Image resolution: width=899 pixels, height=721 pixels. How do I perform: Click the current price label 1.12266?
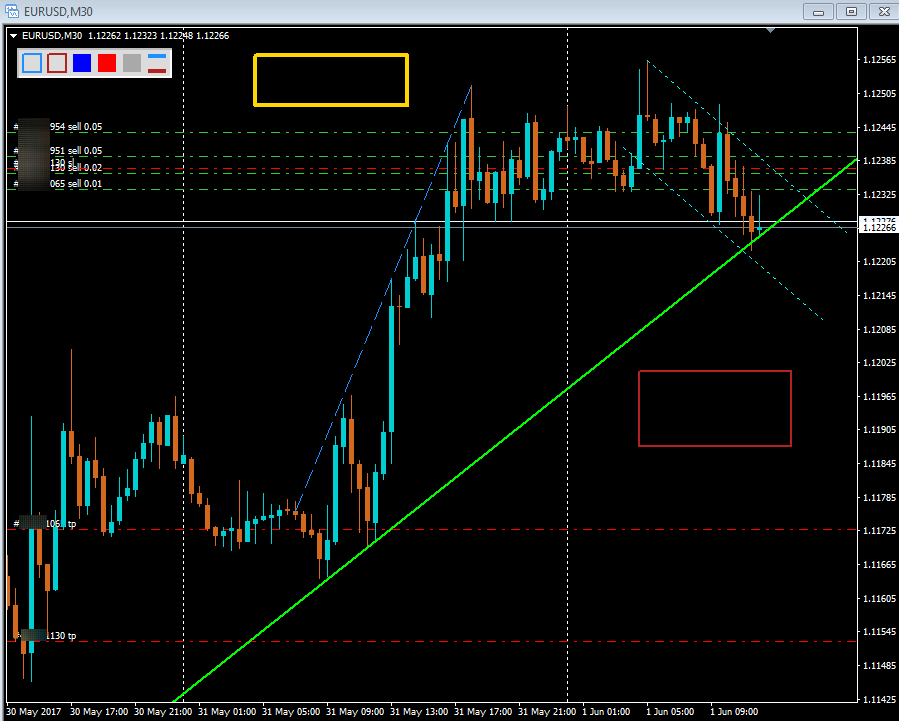[878, 228]
